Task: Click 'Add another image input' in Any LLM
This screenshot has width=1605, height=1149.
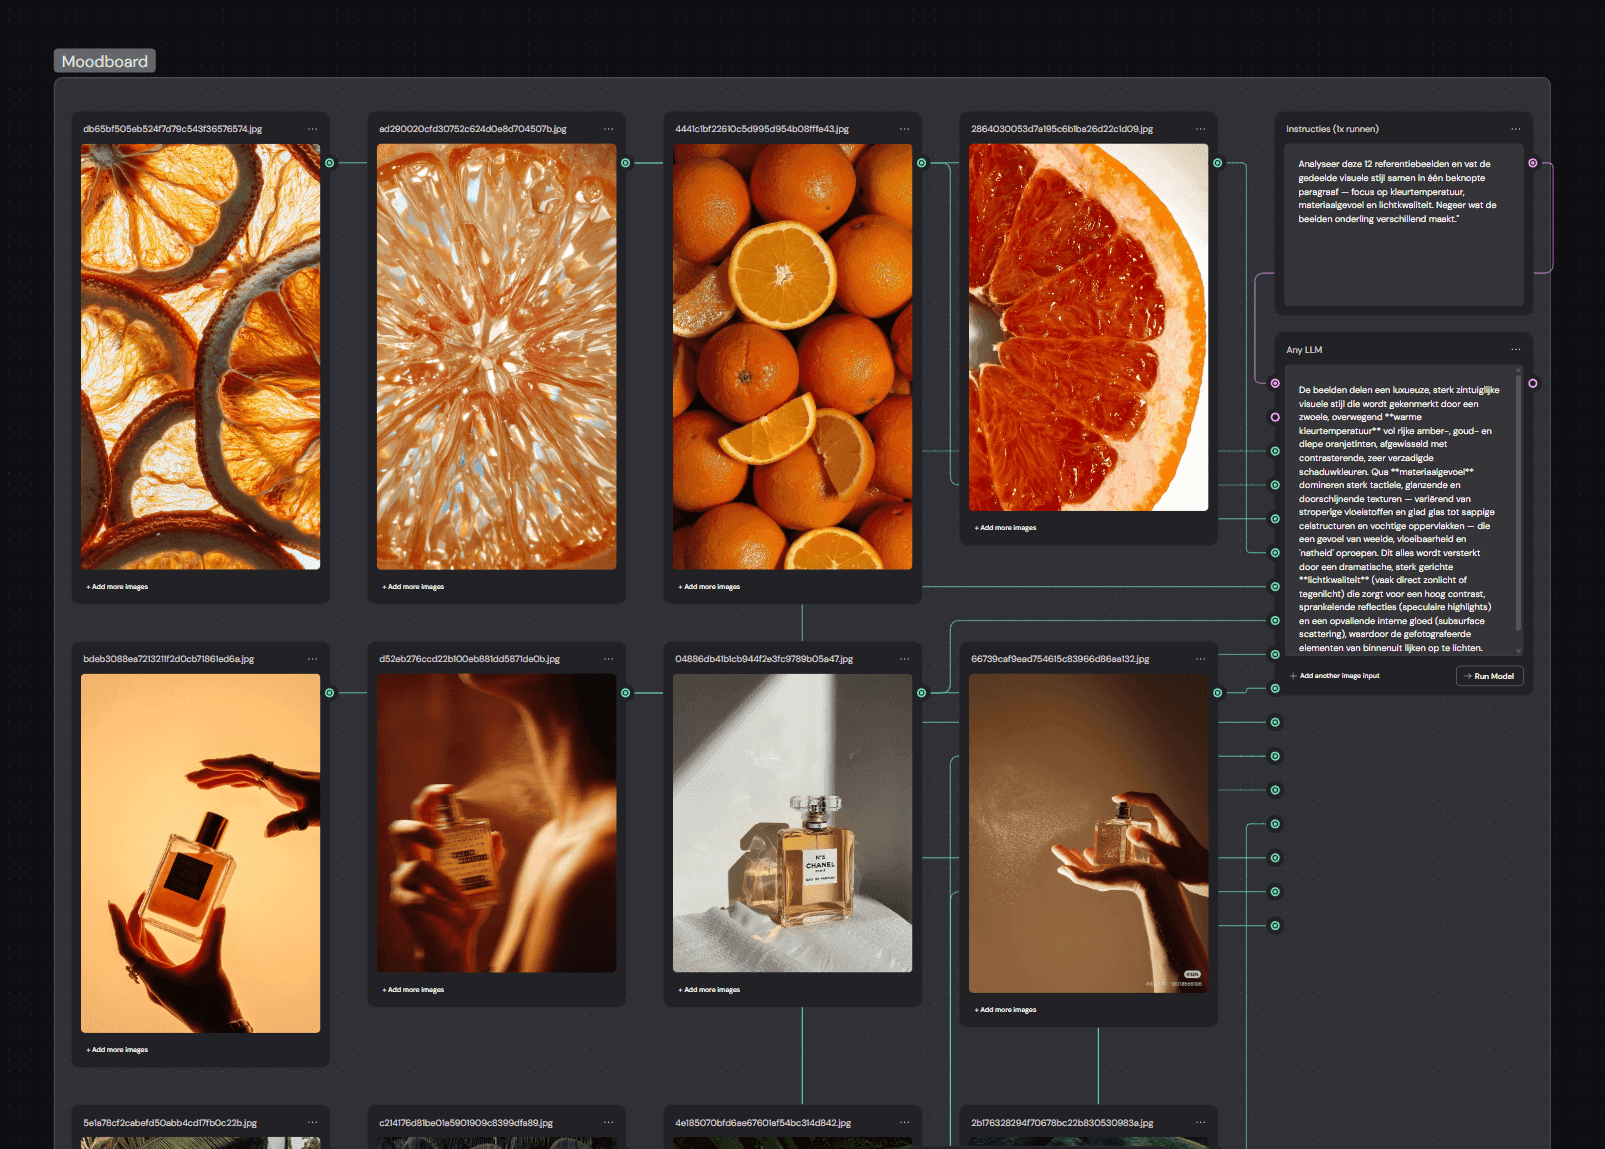Action: click(1335, 676)
